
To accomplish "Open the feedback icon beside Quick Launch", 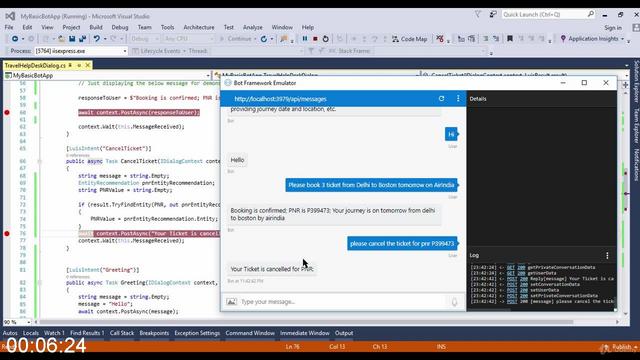I will [493, 14].
